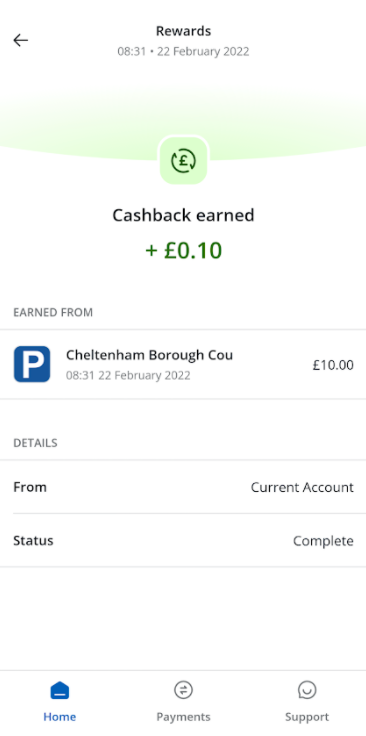Viewport: 366px width, 736px height.
Task: Tap the Current Account value text
Action: tap(302, 487)
